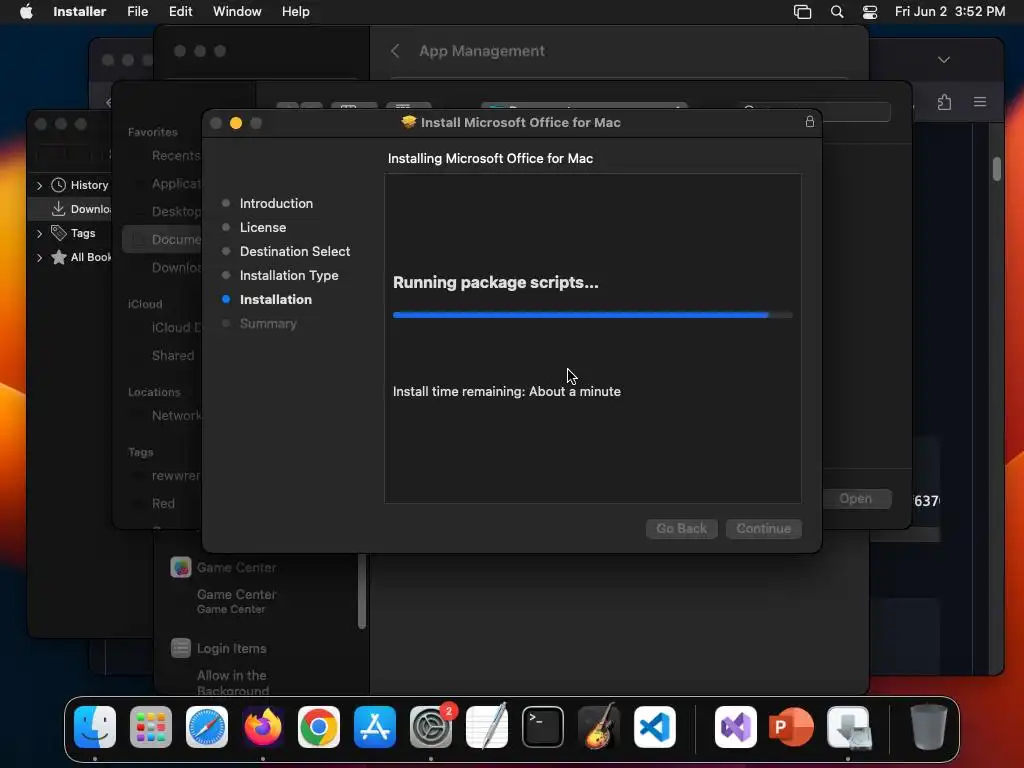Go back from App Management pane
This screenshot has width=1024, height=768.
[395, 51]
